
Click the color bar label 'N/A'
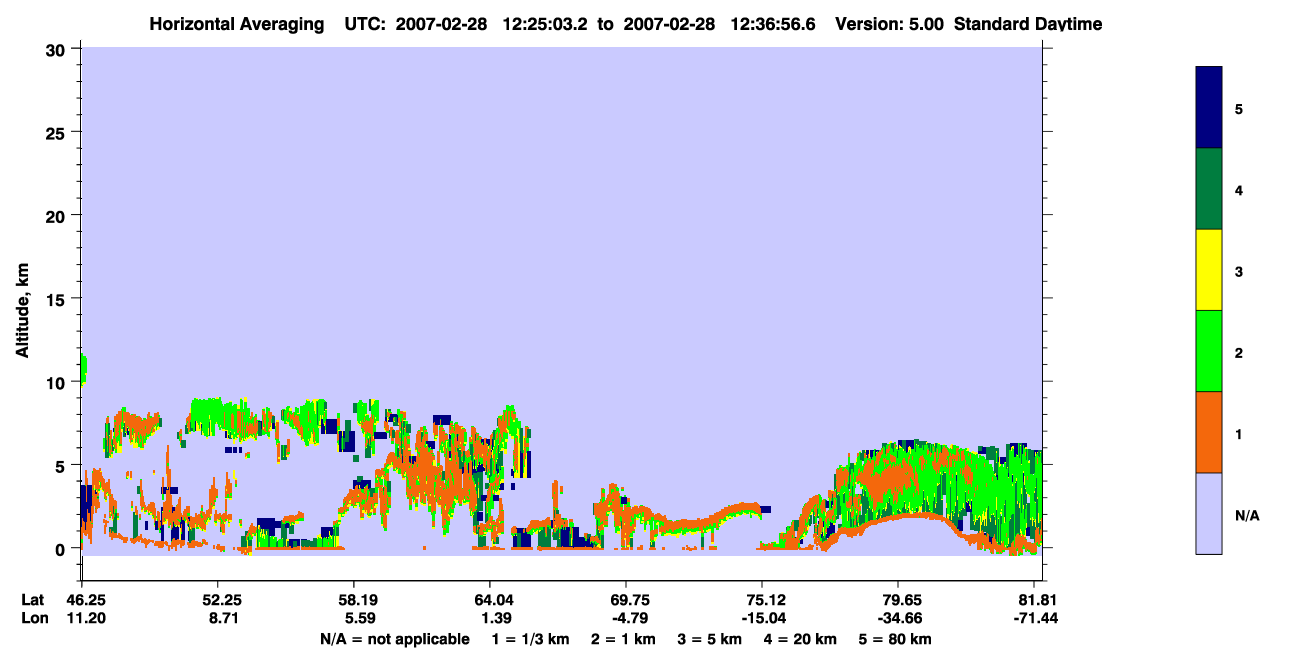pos(1247,516)
